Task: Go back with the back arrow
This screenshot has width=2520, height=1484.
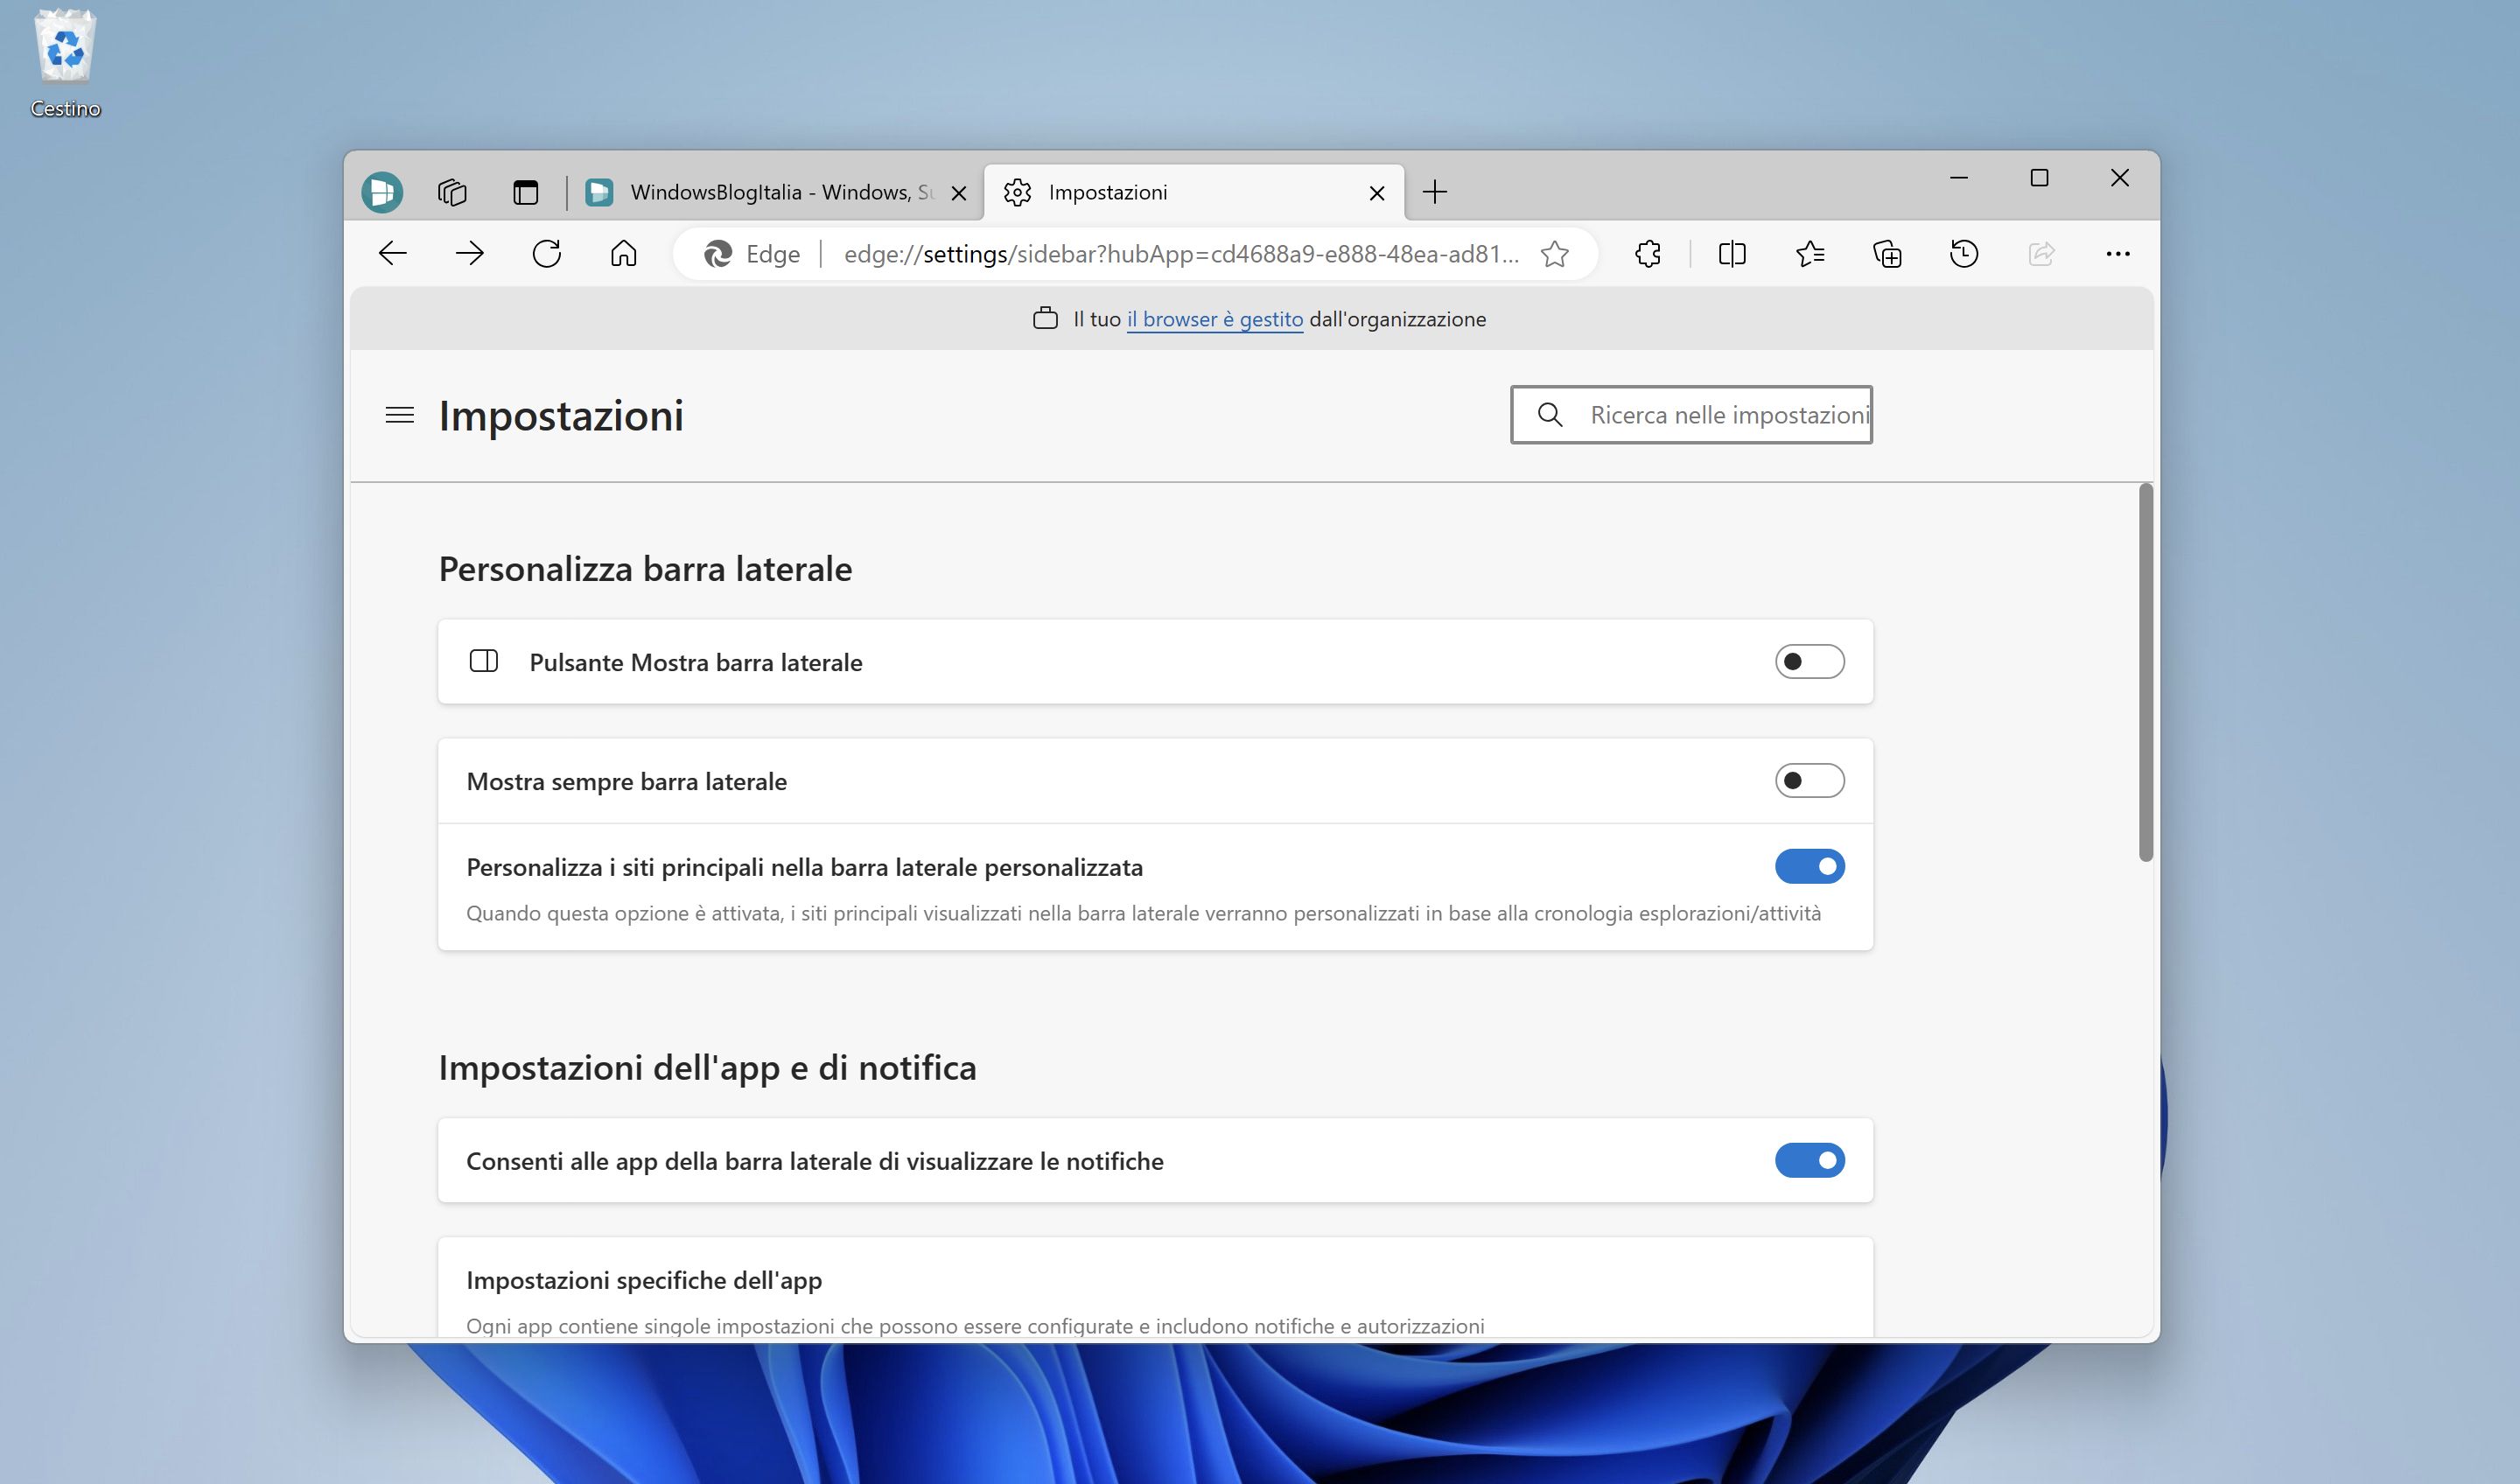Action: pos(393,254)
